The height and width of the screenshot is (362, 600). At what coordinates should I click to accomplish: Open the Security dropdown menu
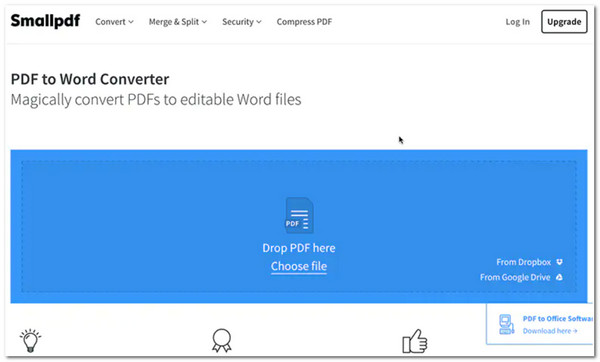242,22
